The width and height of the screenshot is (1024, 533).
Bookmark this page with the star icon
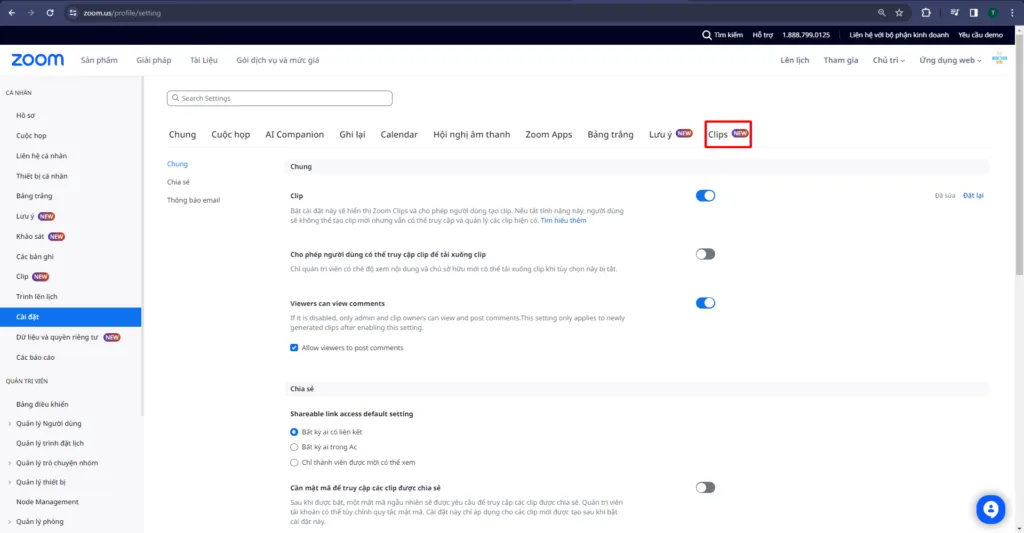tap(899, 13)
